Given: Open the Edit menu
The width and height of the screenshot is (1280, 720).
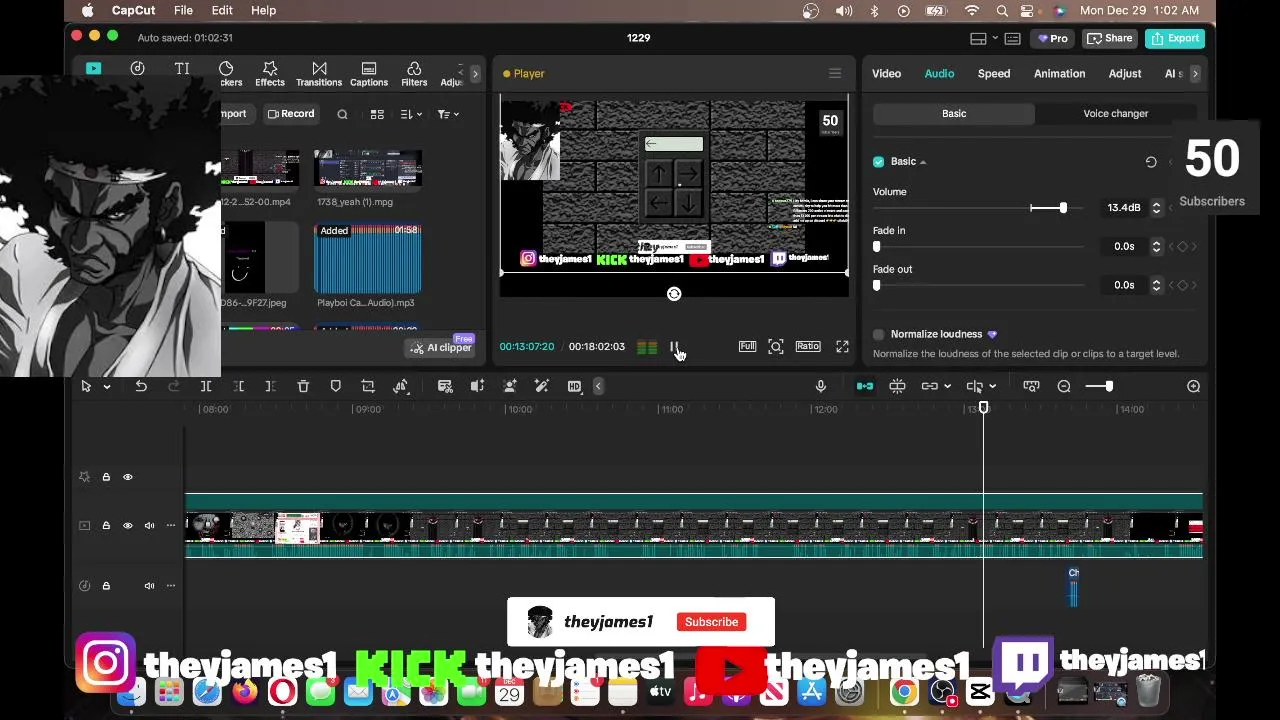Looking at the screenshot, I should [x=222, y=10].
